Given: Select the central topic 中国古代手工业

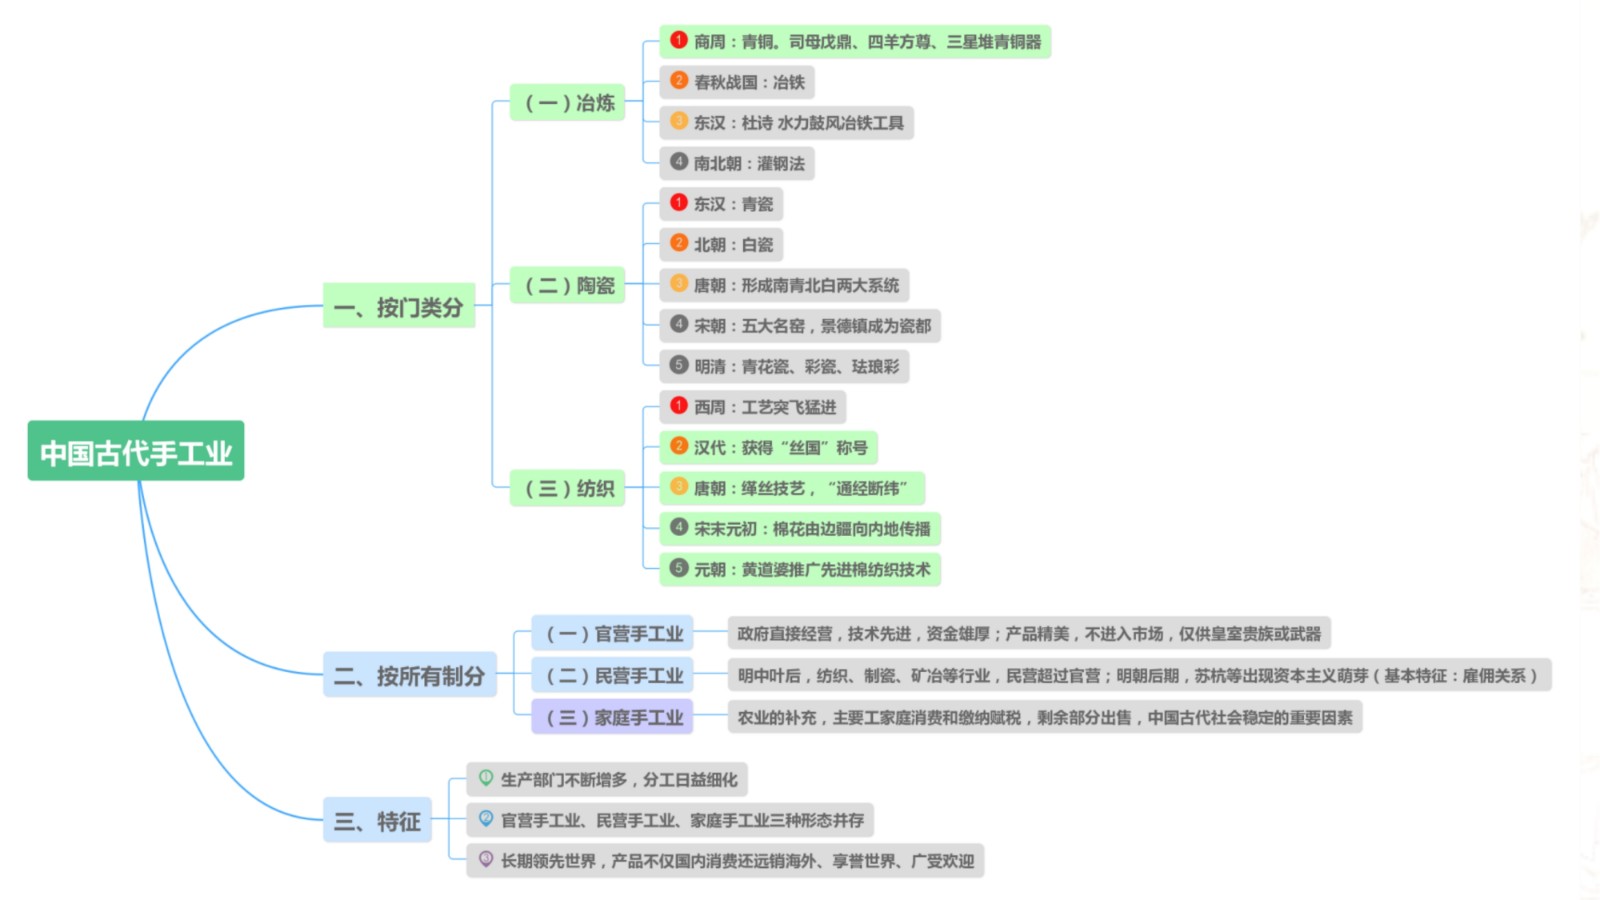Looking at the screenshot, I should coord(136,451).
